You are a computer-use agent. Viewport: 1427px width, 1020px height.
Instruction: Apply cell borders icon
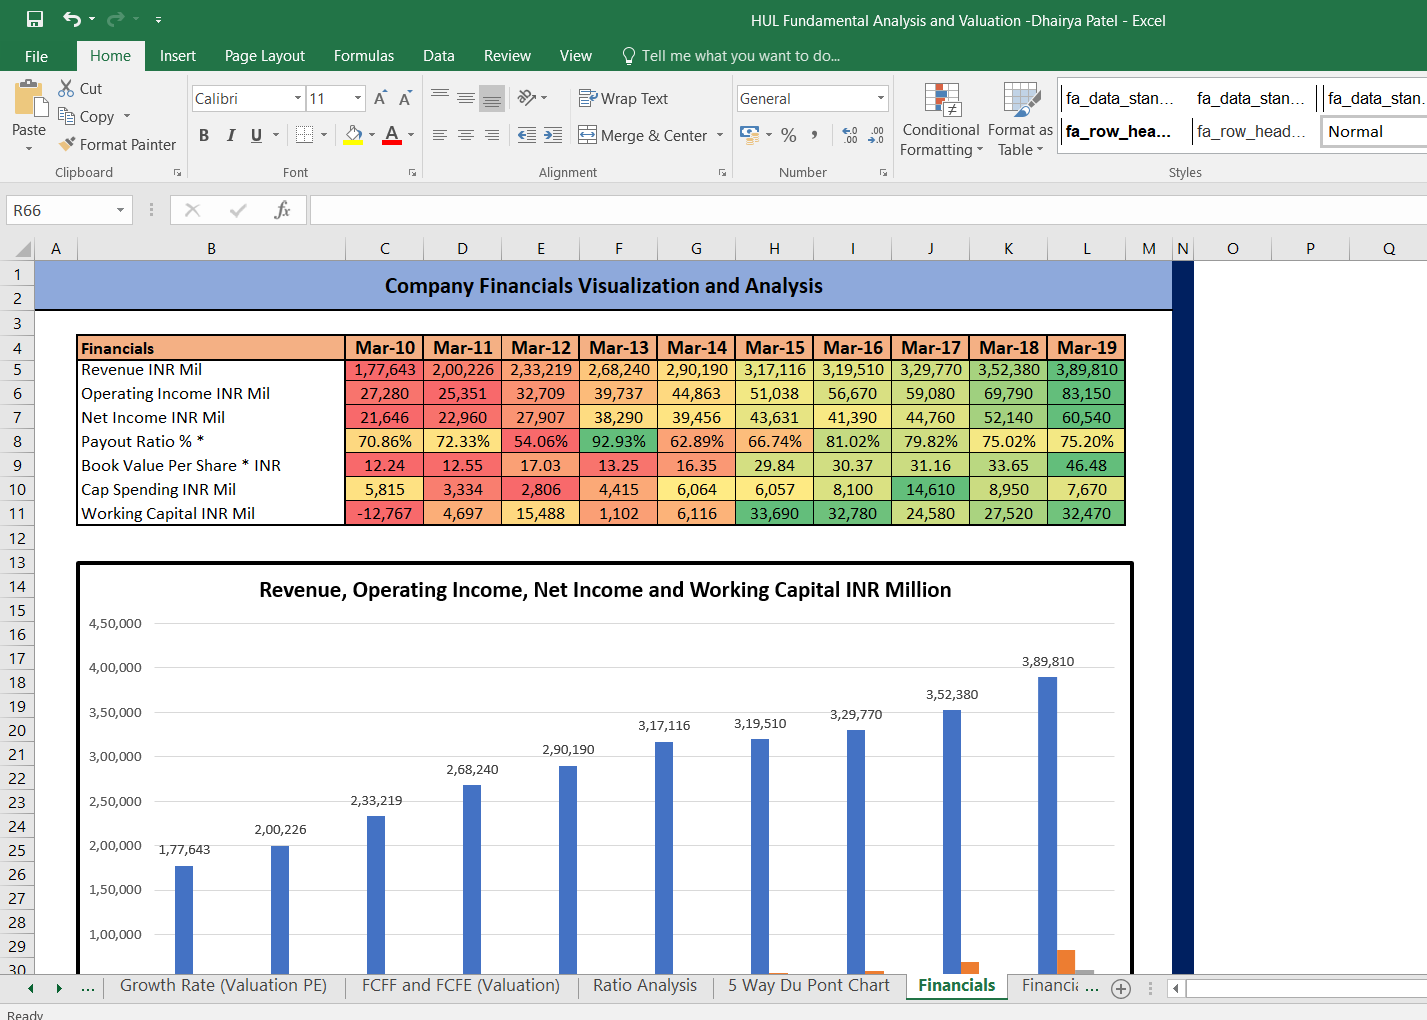tap(305, 135)
